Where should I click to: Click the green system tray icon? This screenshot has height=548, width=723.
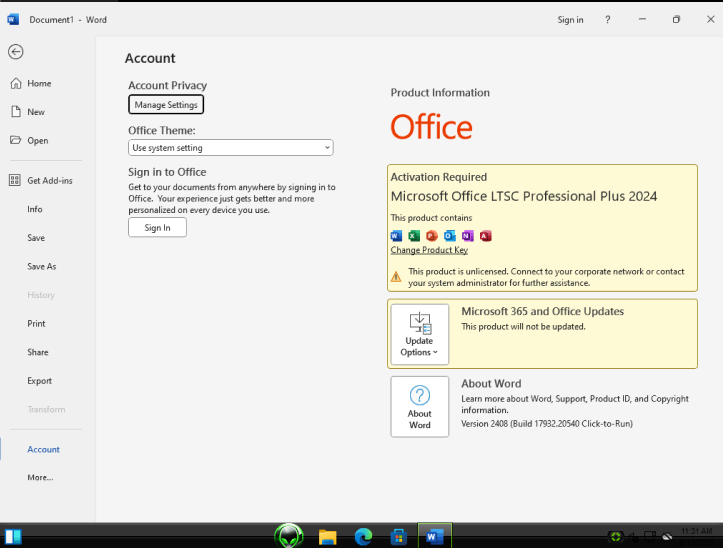[616, 536]
